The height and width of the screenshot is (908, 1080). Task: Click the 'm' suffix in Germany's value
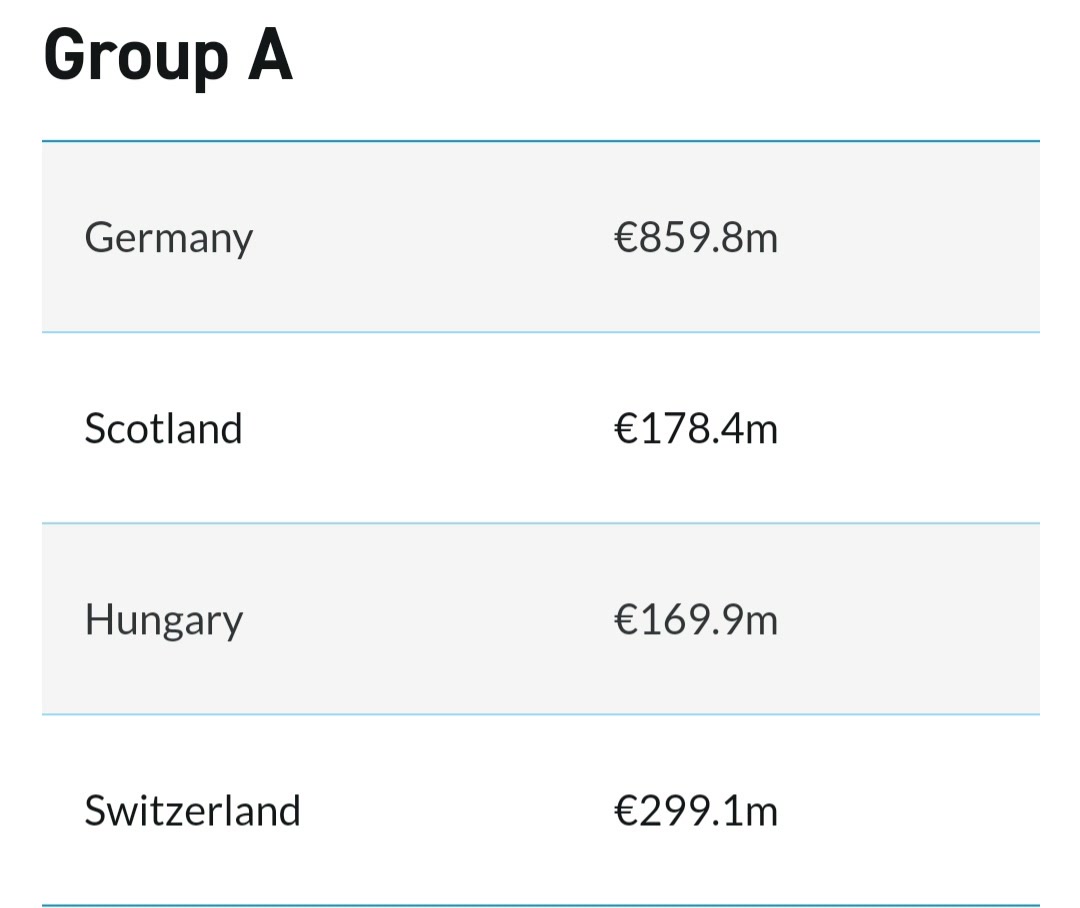(x=761, y=243)
